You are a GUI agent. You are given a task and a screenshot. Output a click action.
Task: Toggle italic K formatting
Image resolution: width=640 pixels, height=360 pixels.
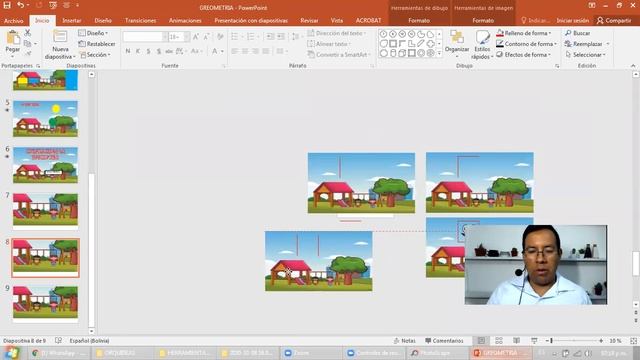[138, 51]
